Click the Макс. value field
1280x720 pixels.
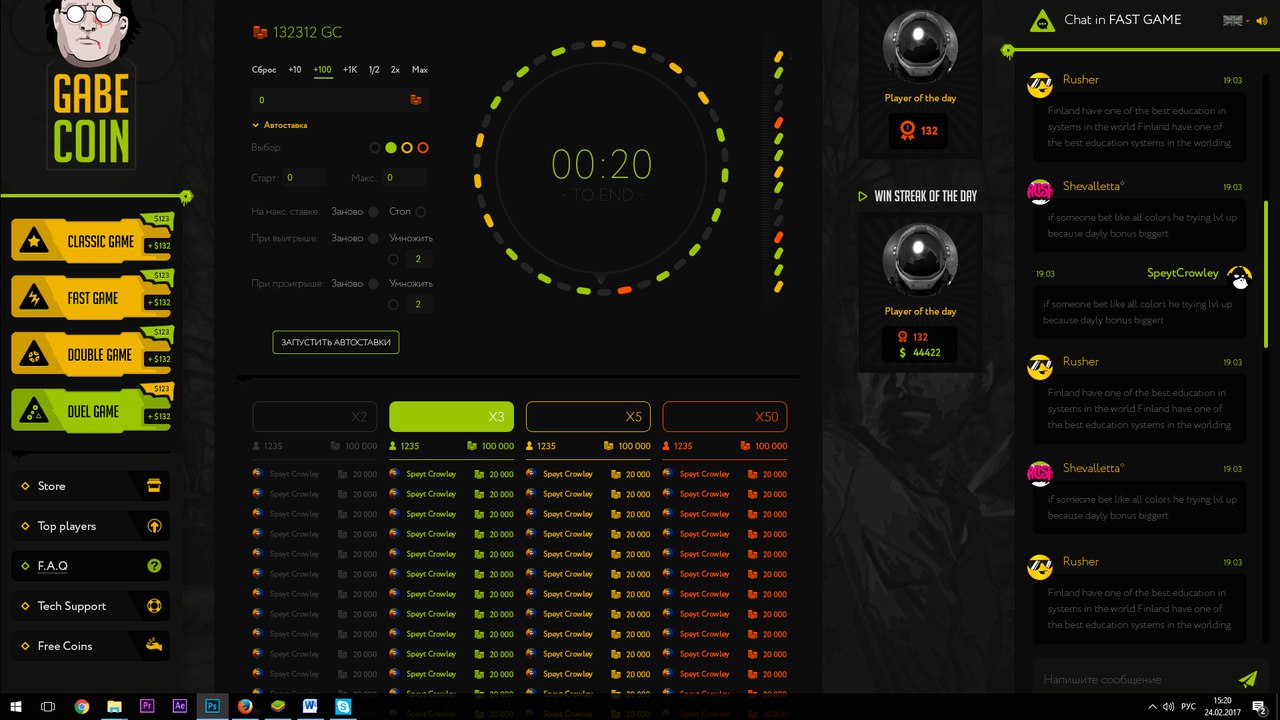tap(405, 178)
